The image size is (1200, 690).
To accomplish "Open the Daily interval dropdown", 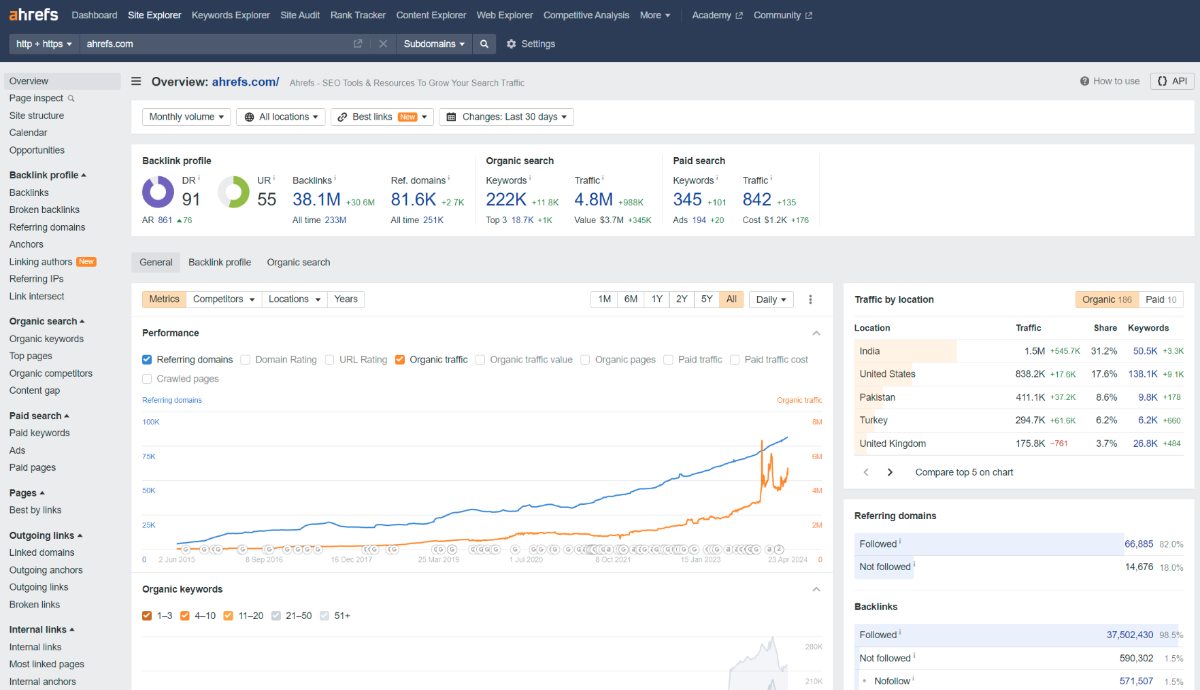I will [x=771, y=299].
